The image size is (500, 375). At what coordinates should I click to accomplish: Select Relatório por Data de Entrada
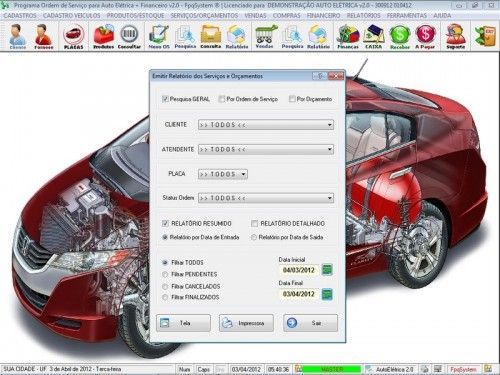point(165,237)
